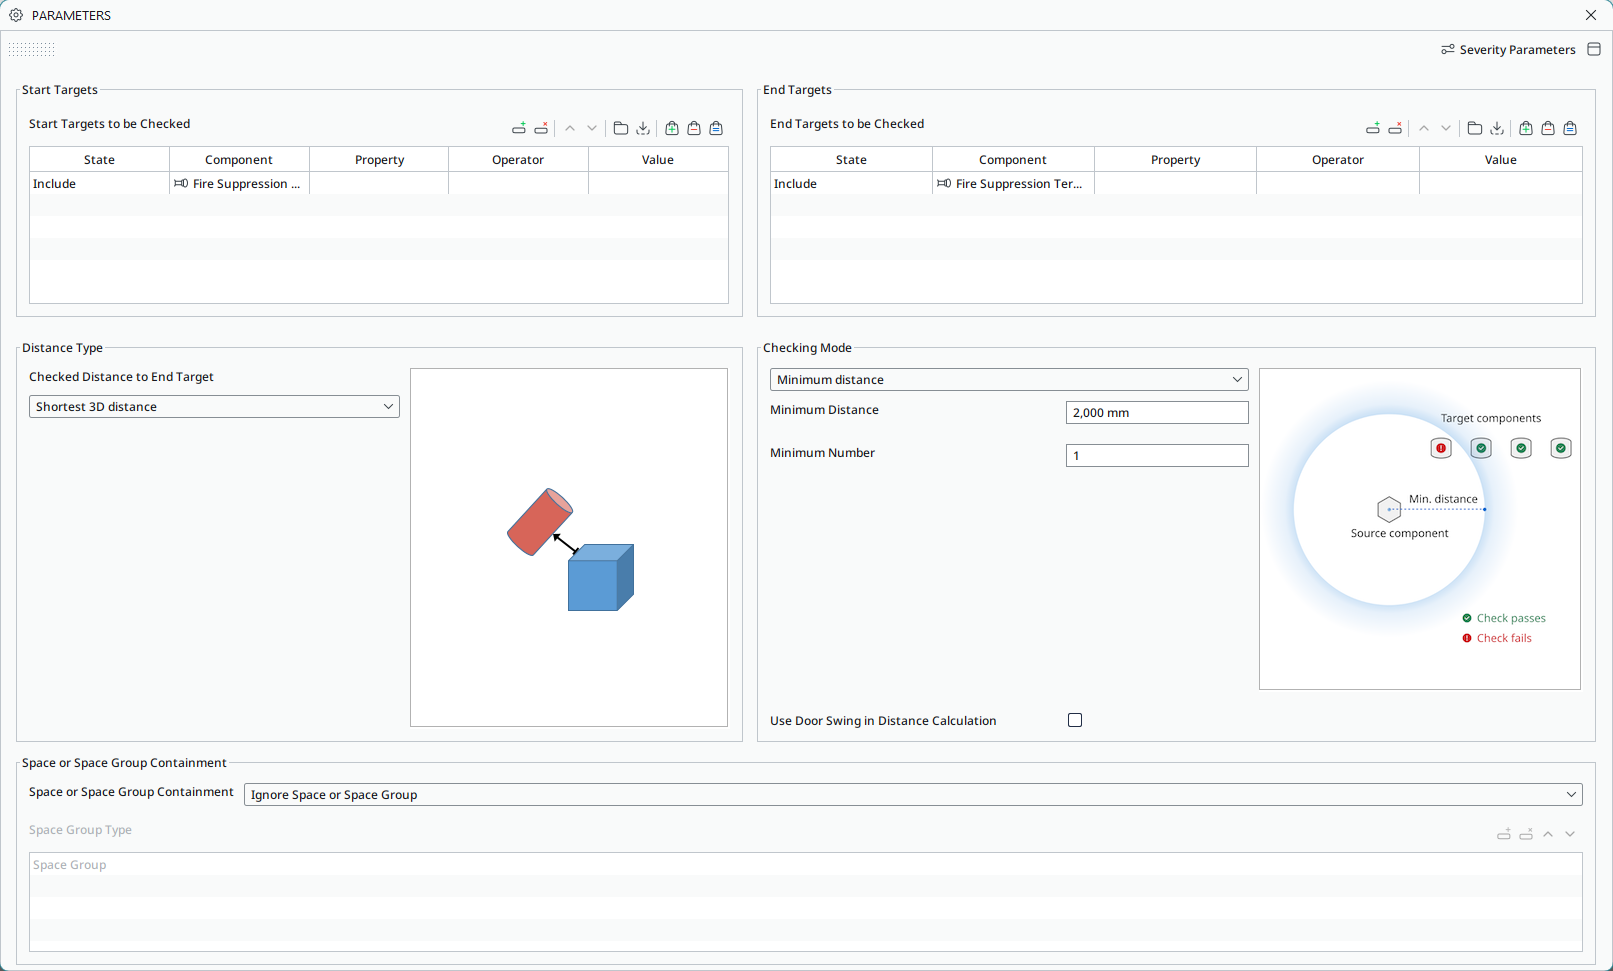Open Severity Parameters
1613x971 pixels.
[x=1508, y=49]
